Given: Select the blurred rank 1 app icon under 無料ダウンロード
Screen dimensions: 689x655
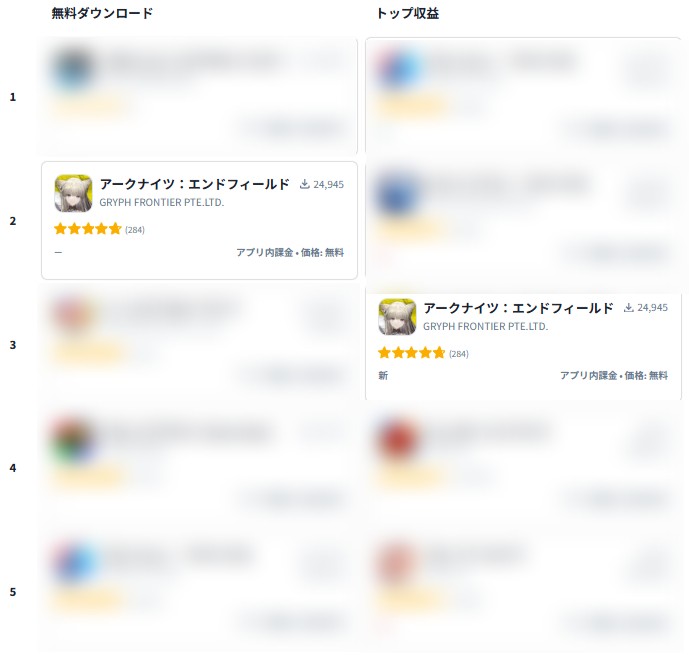Looking at the screenshot, I should point(73,69).
